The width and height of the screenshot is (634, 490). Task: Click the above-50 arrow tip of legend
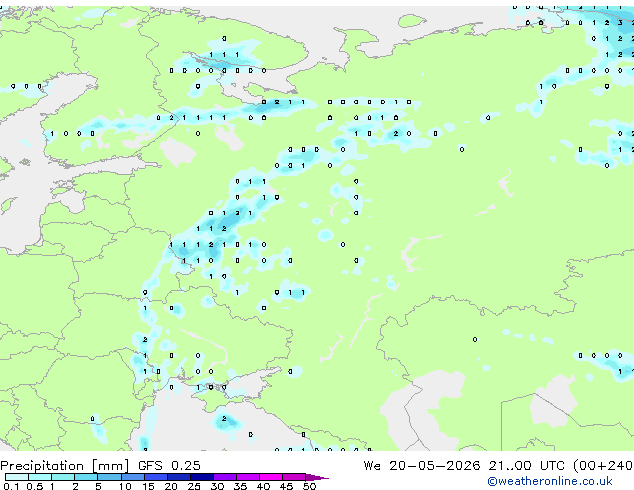coord(317,477)
